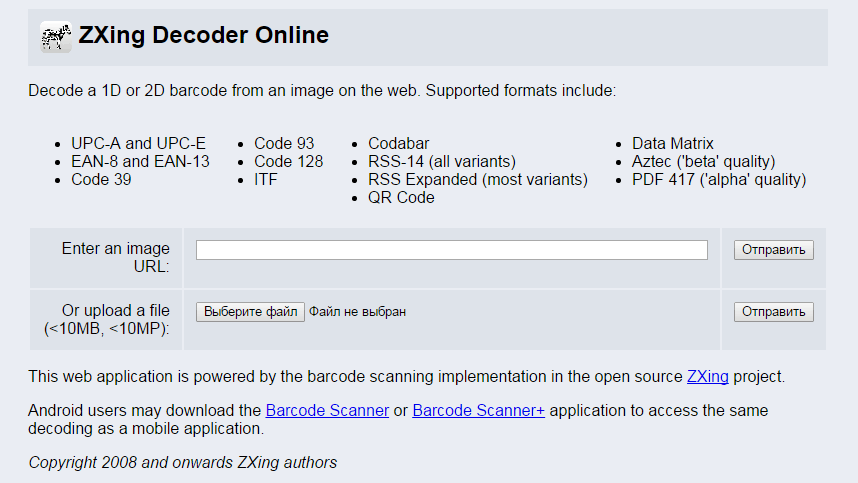Click the Copyright 2008 ZXing authors text

pyautogui.click(x=183, y=463)
